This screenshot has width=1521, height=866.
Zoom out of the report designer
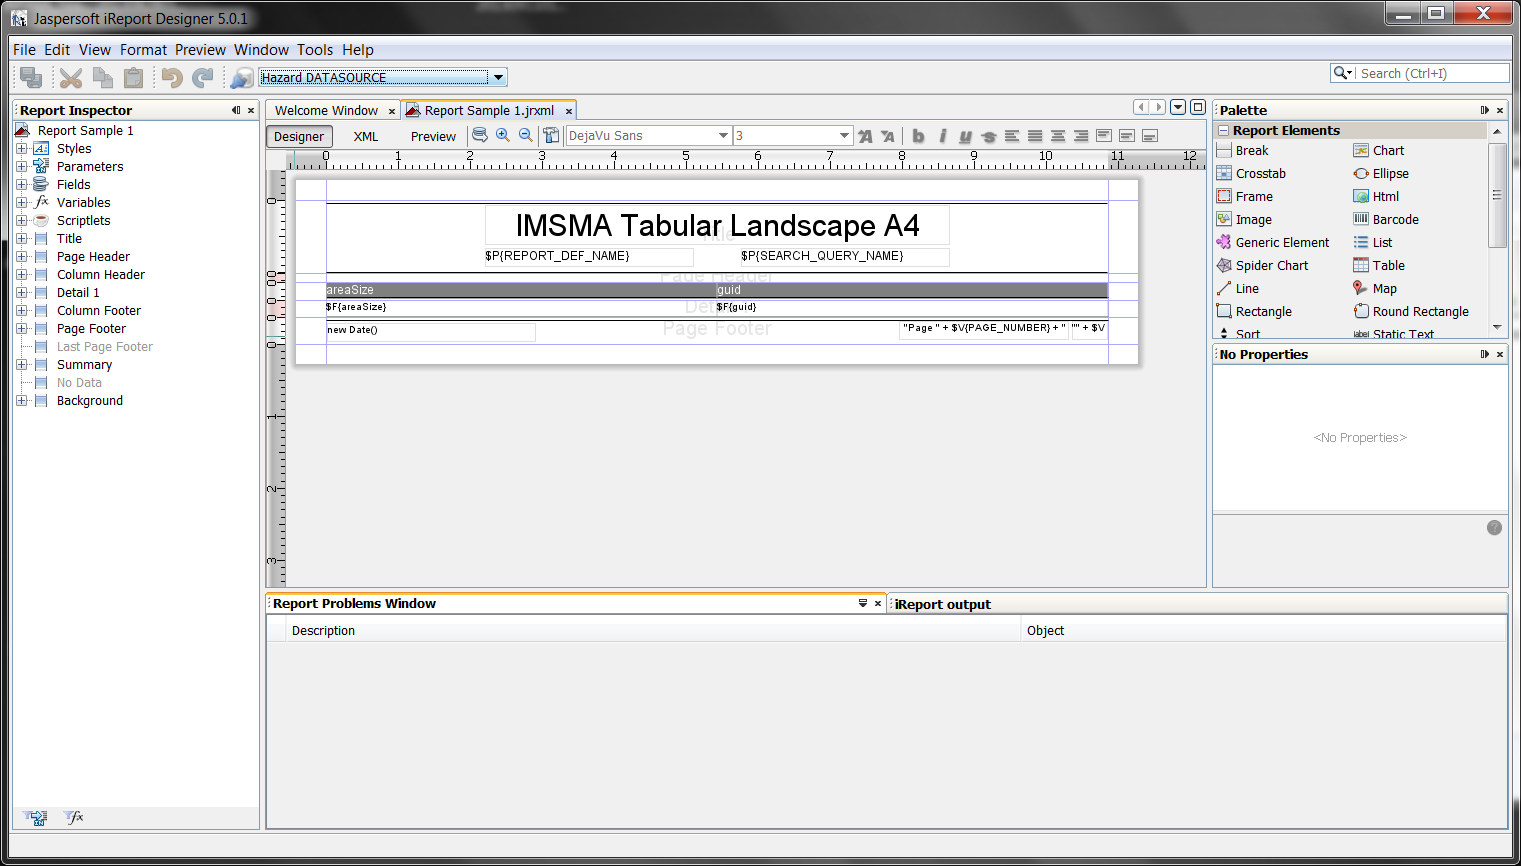coord(526,136)
